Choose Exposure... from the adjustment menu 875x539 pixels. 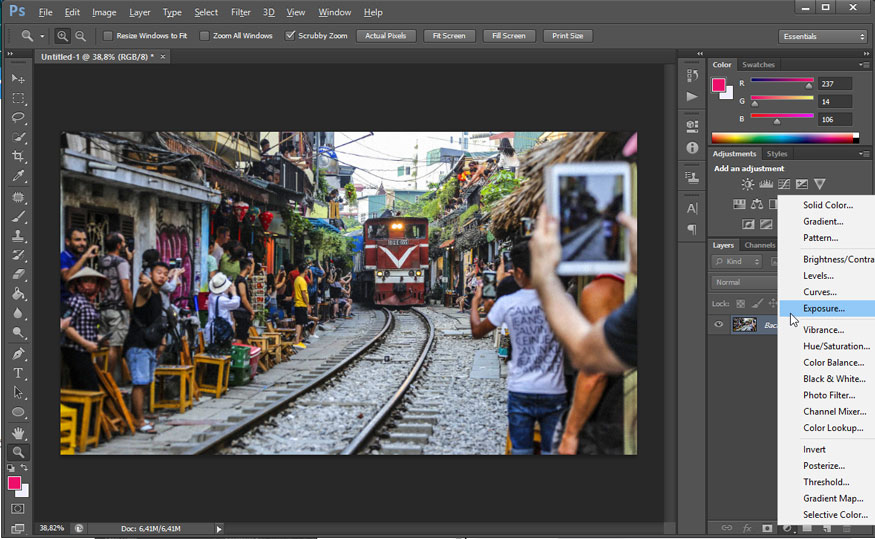[823, 308]
